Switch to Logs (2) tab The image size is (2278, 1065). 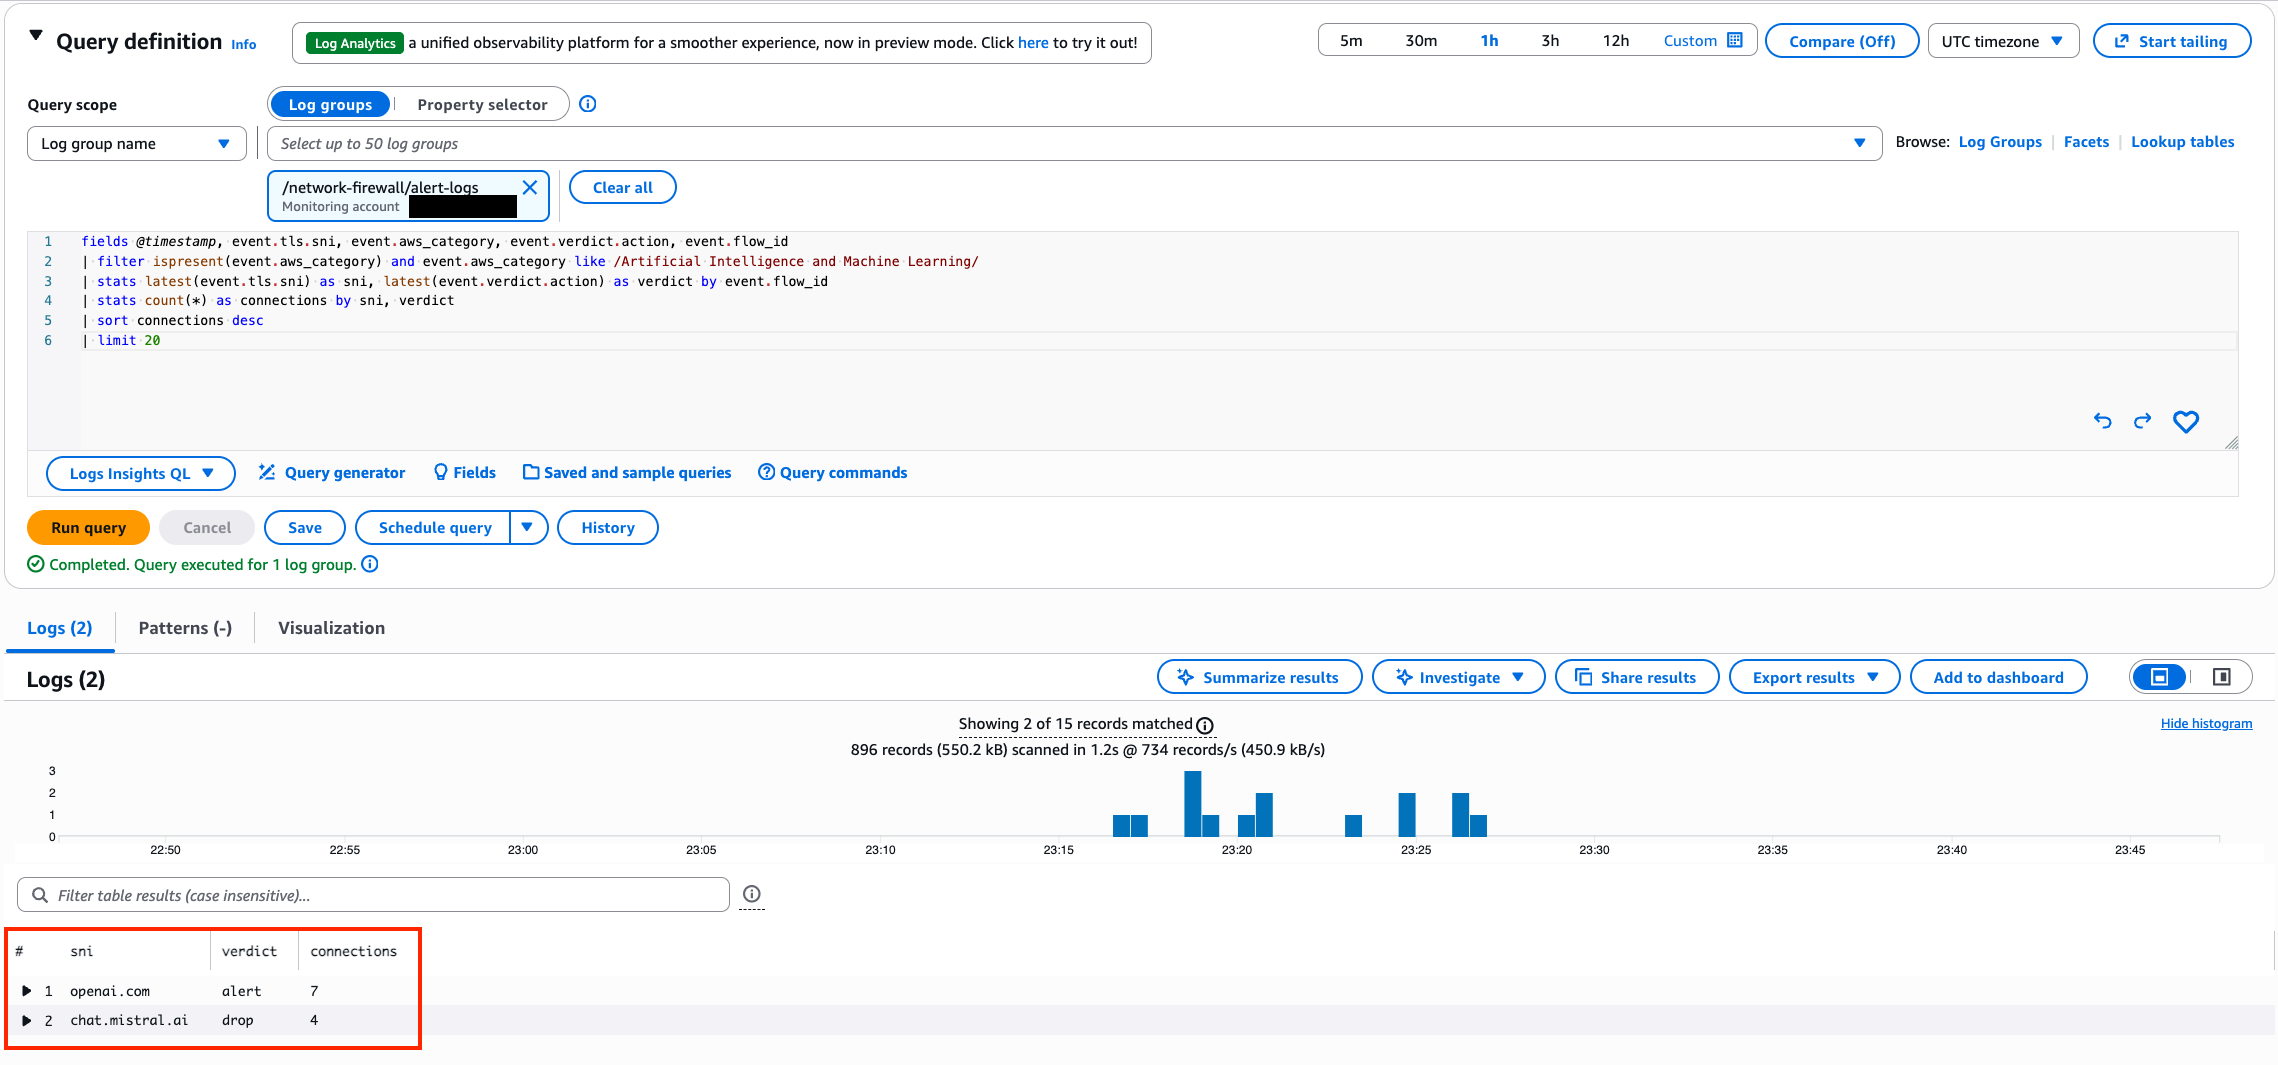click(59, 628)
